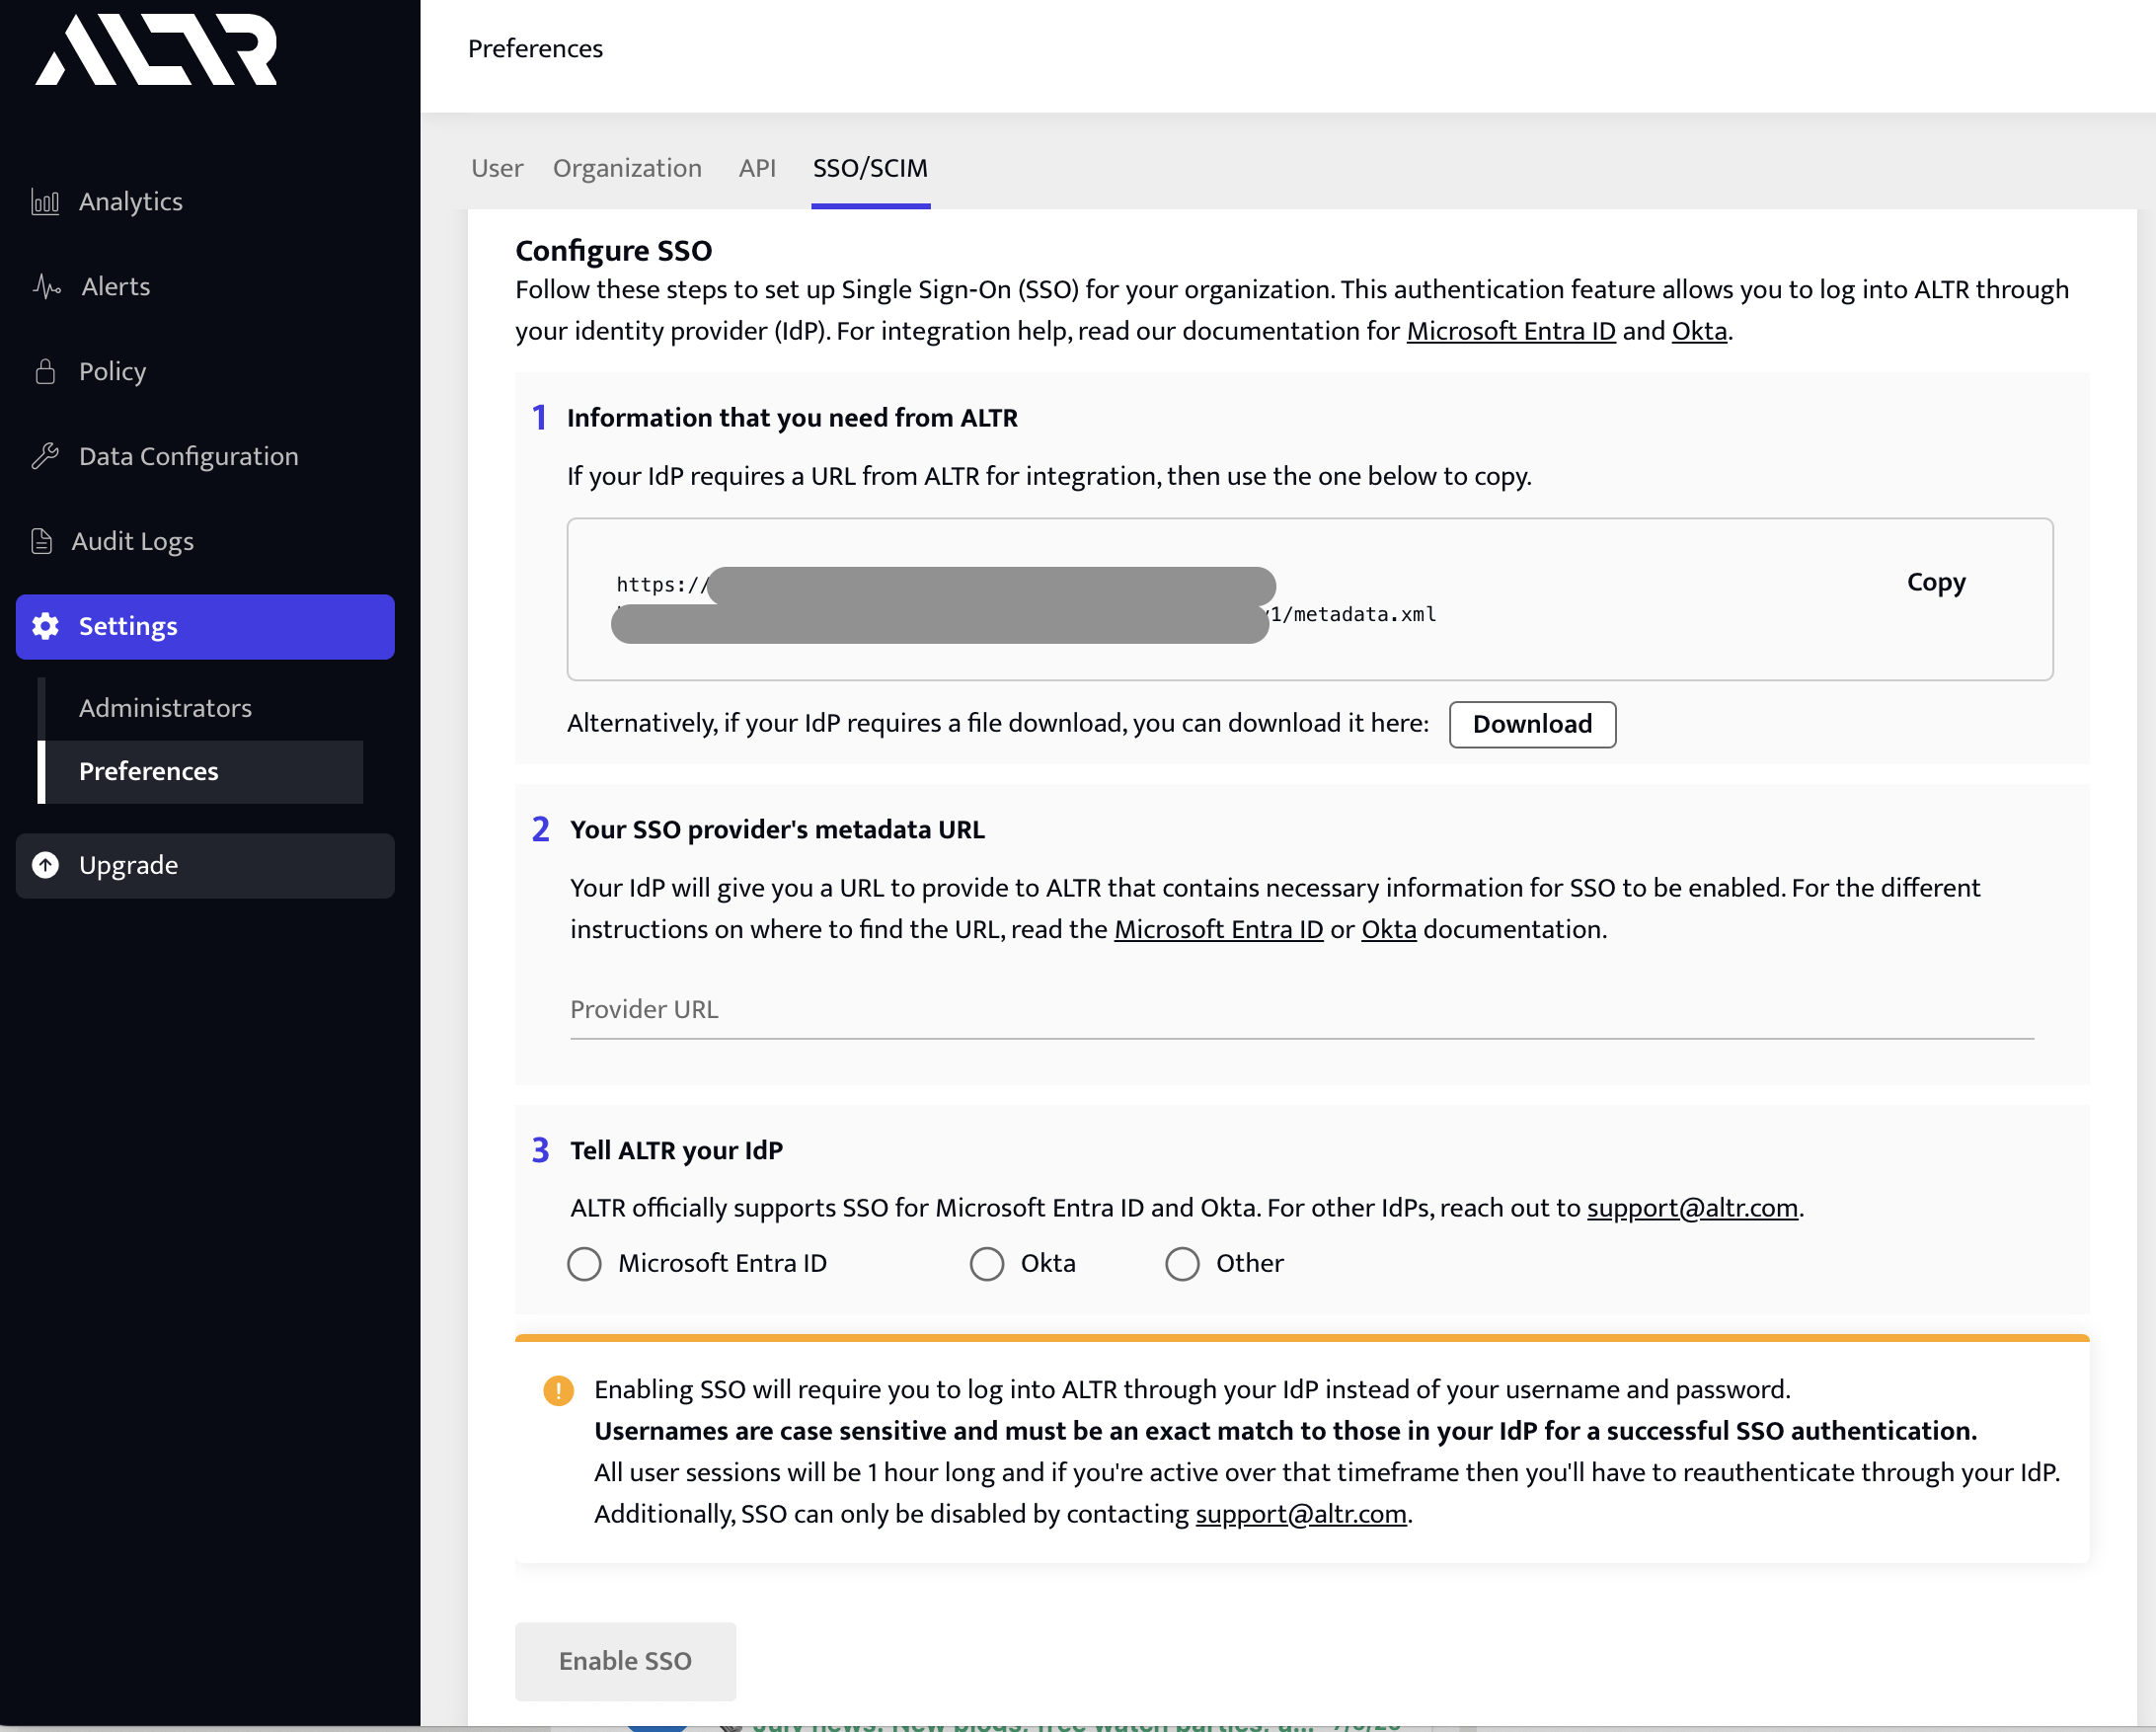Open Policy page from sidebar
Screen dimensions: 2156x1732
coord(112,372)
